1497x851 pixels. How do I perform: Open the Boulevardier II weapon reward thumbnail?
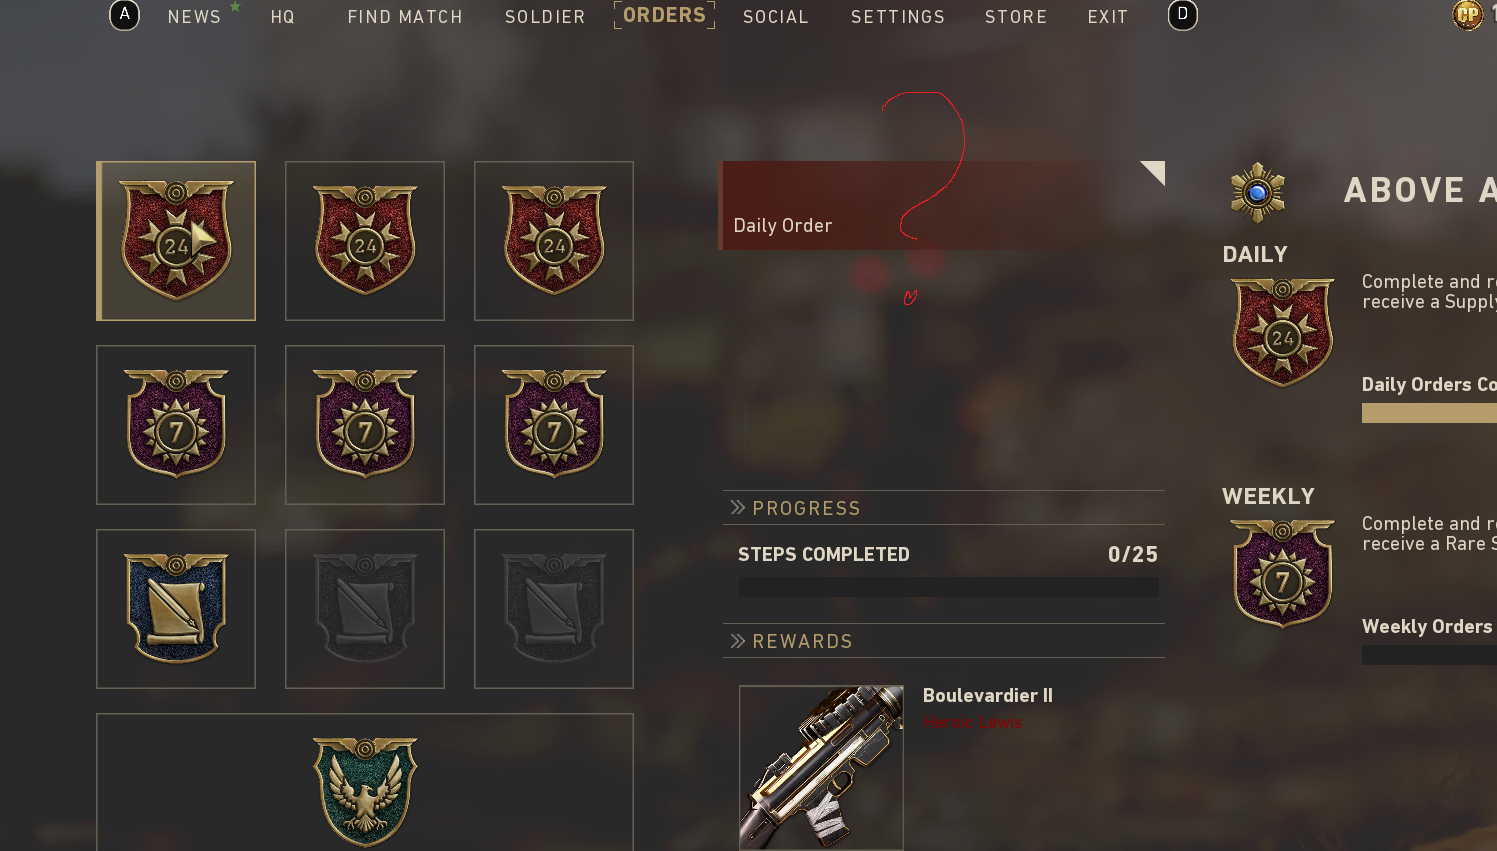[x=821, y=767]
